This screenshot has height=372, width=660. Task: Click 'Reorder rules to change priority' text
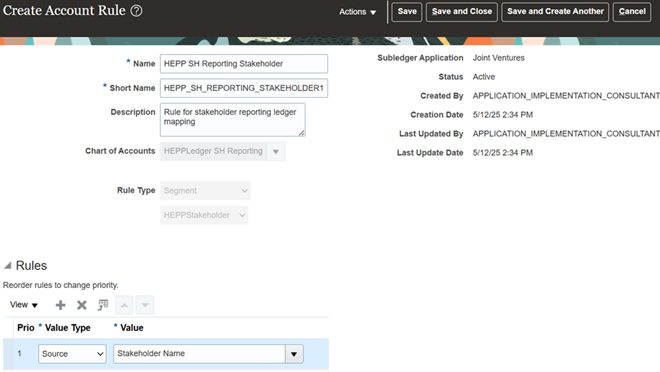[x=61, y=285]
